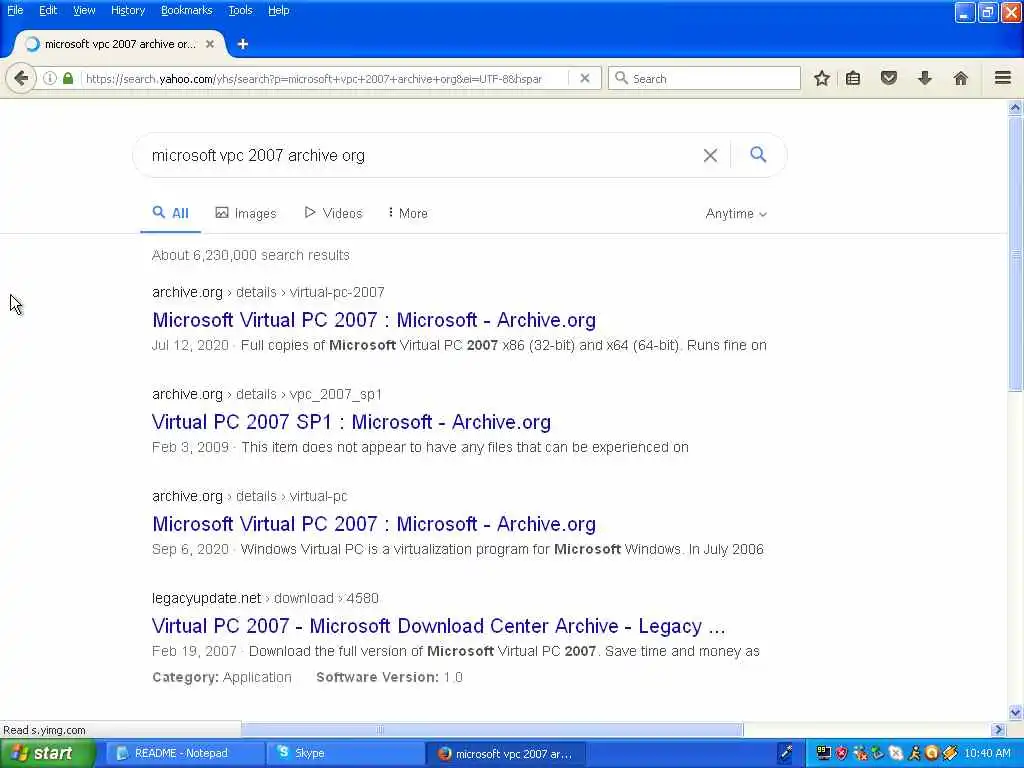
Task: Submit Yahoo search with magnifier button
Action: tap(758, 155)
